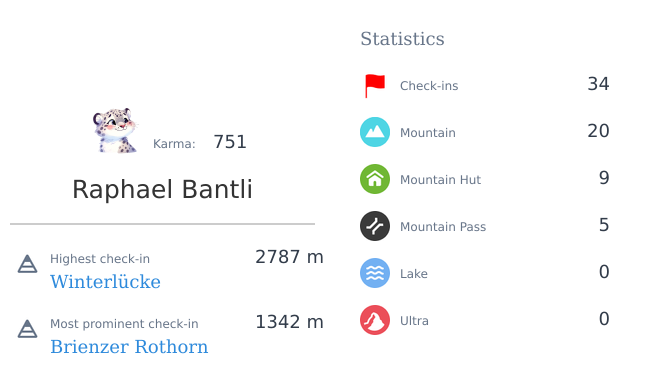The image size is (650, 385).
Task: Open the Winterlücke link
Action: tap(105, 282)
